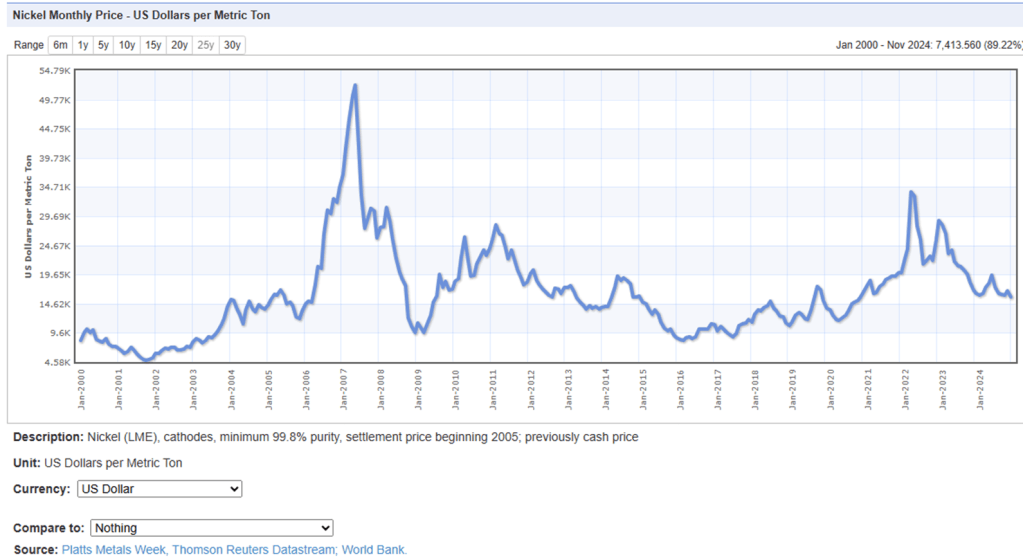
Task: Click the 15y range button
Action: [x=153, y=45]
